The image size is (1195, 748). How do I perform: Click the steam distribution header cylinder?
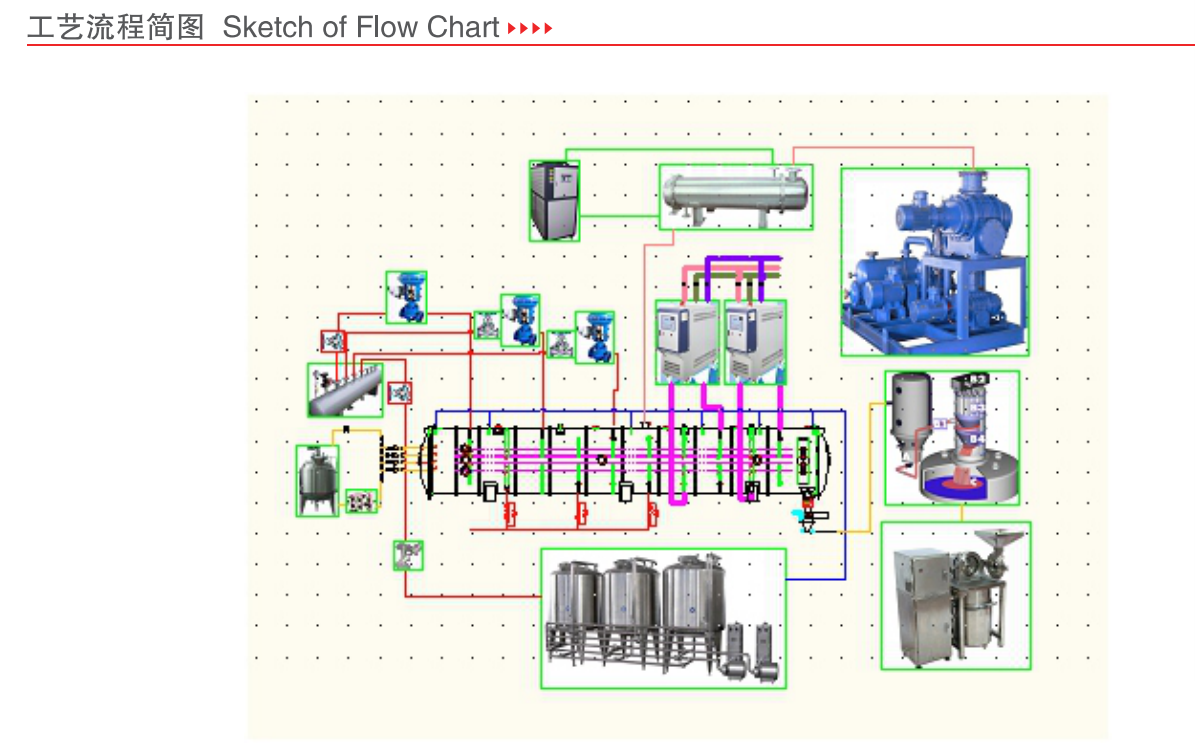(x=345, y=390)
